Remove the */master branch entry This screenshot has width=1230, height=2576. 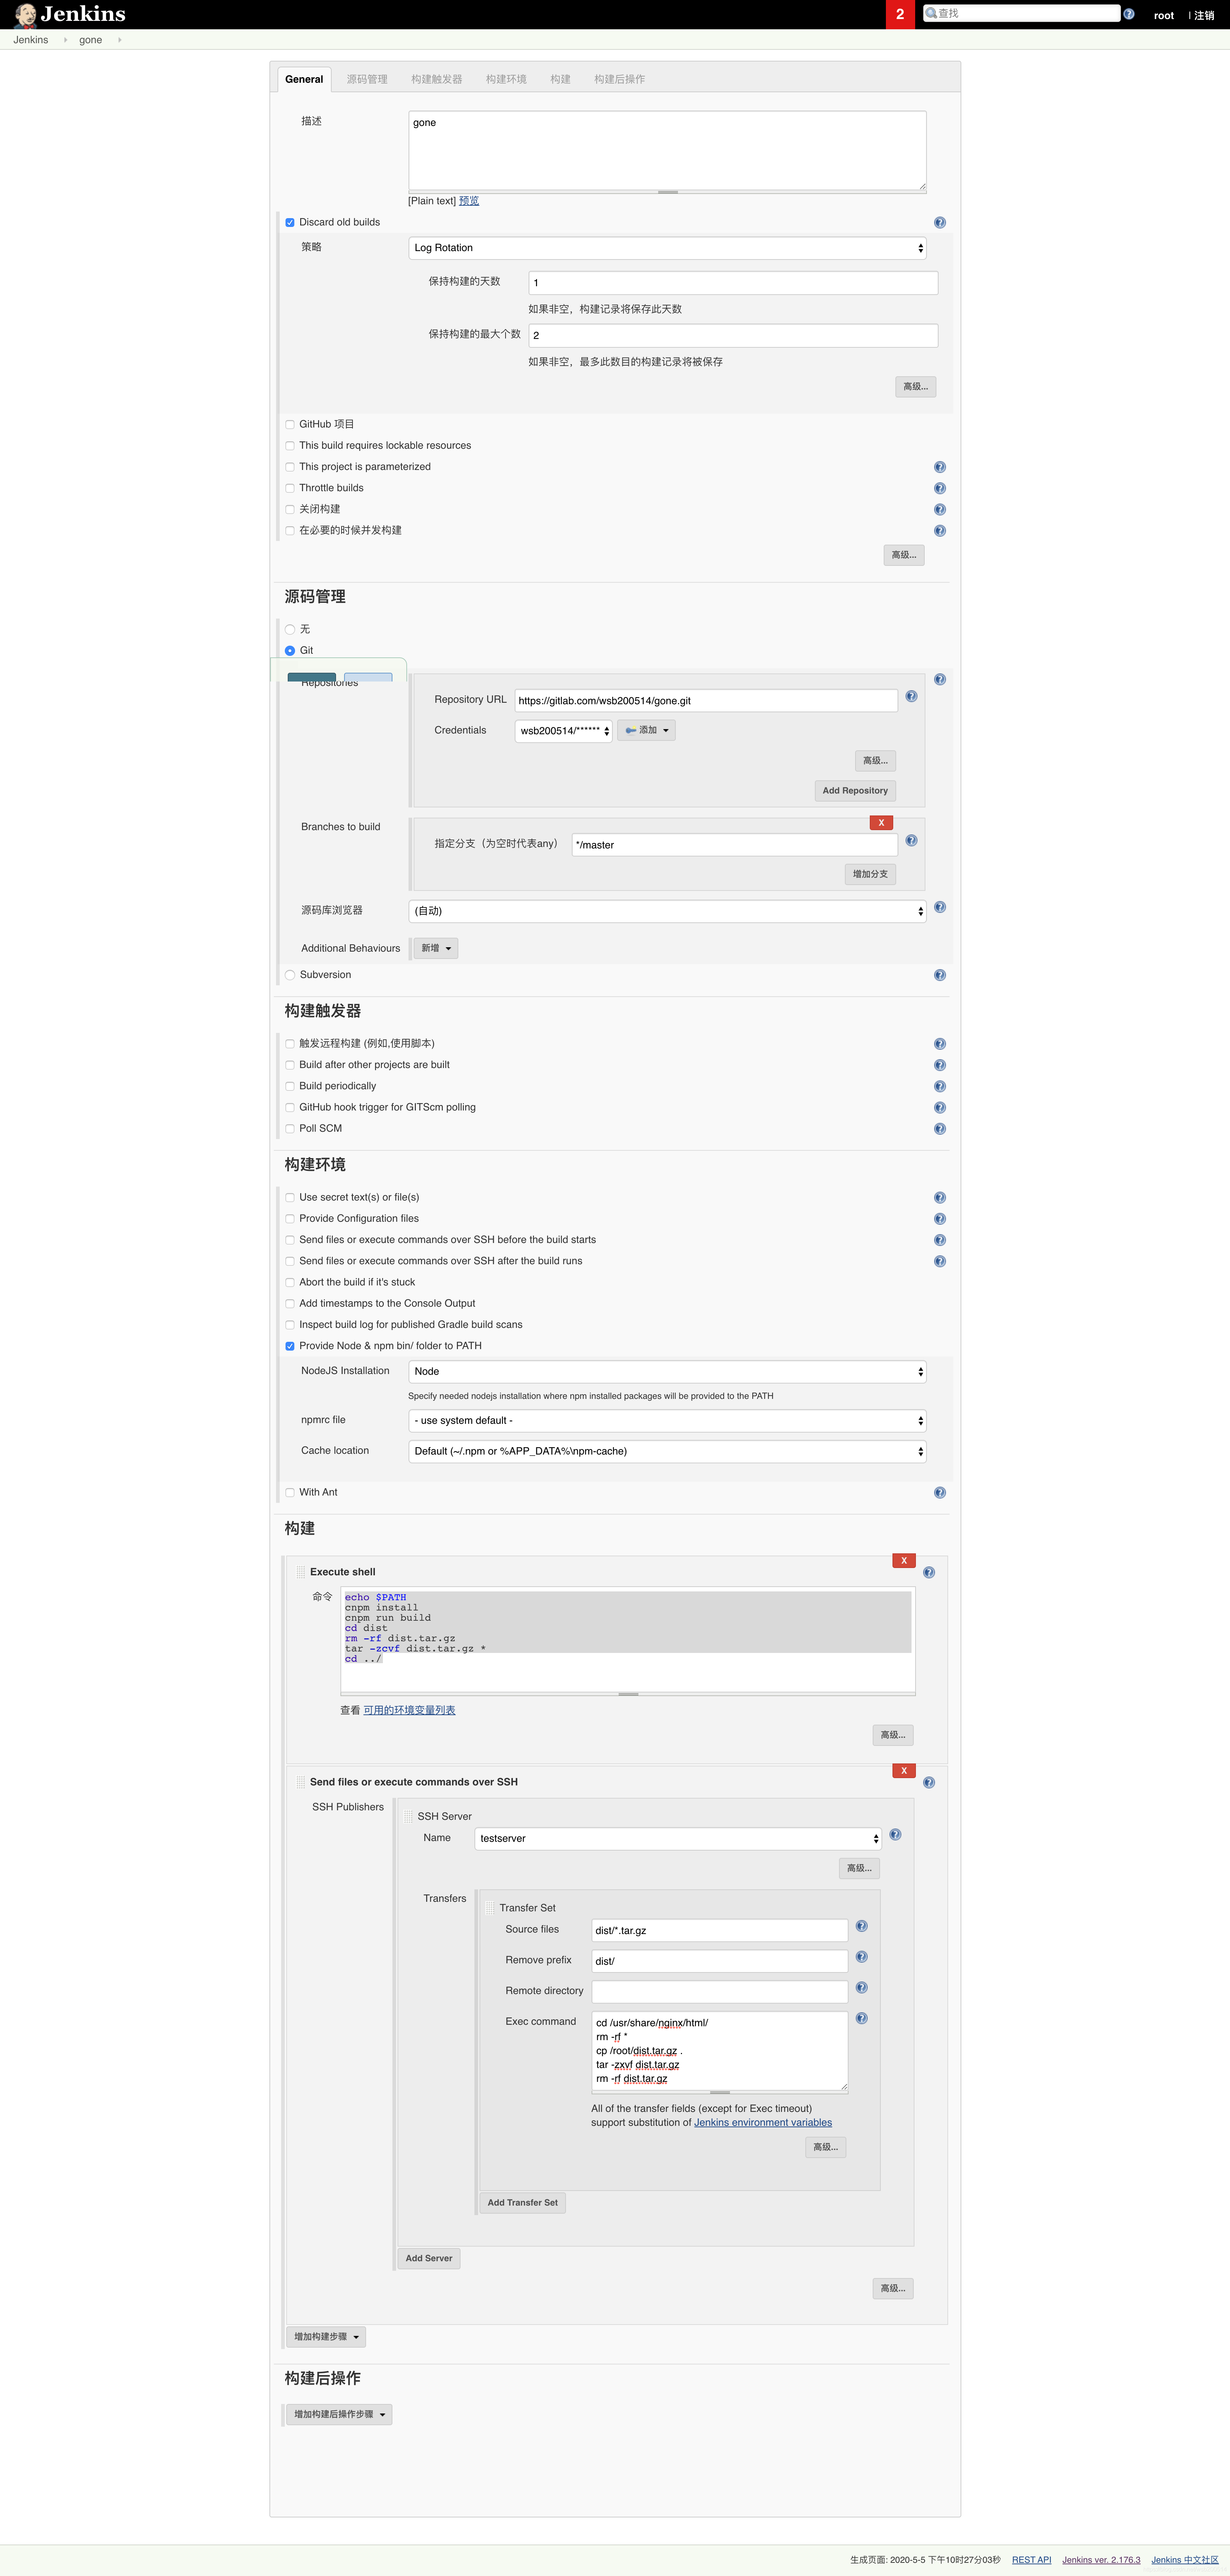881,823
